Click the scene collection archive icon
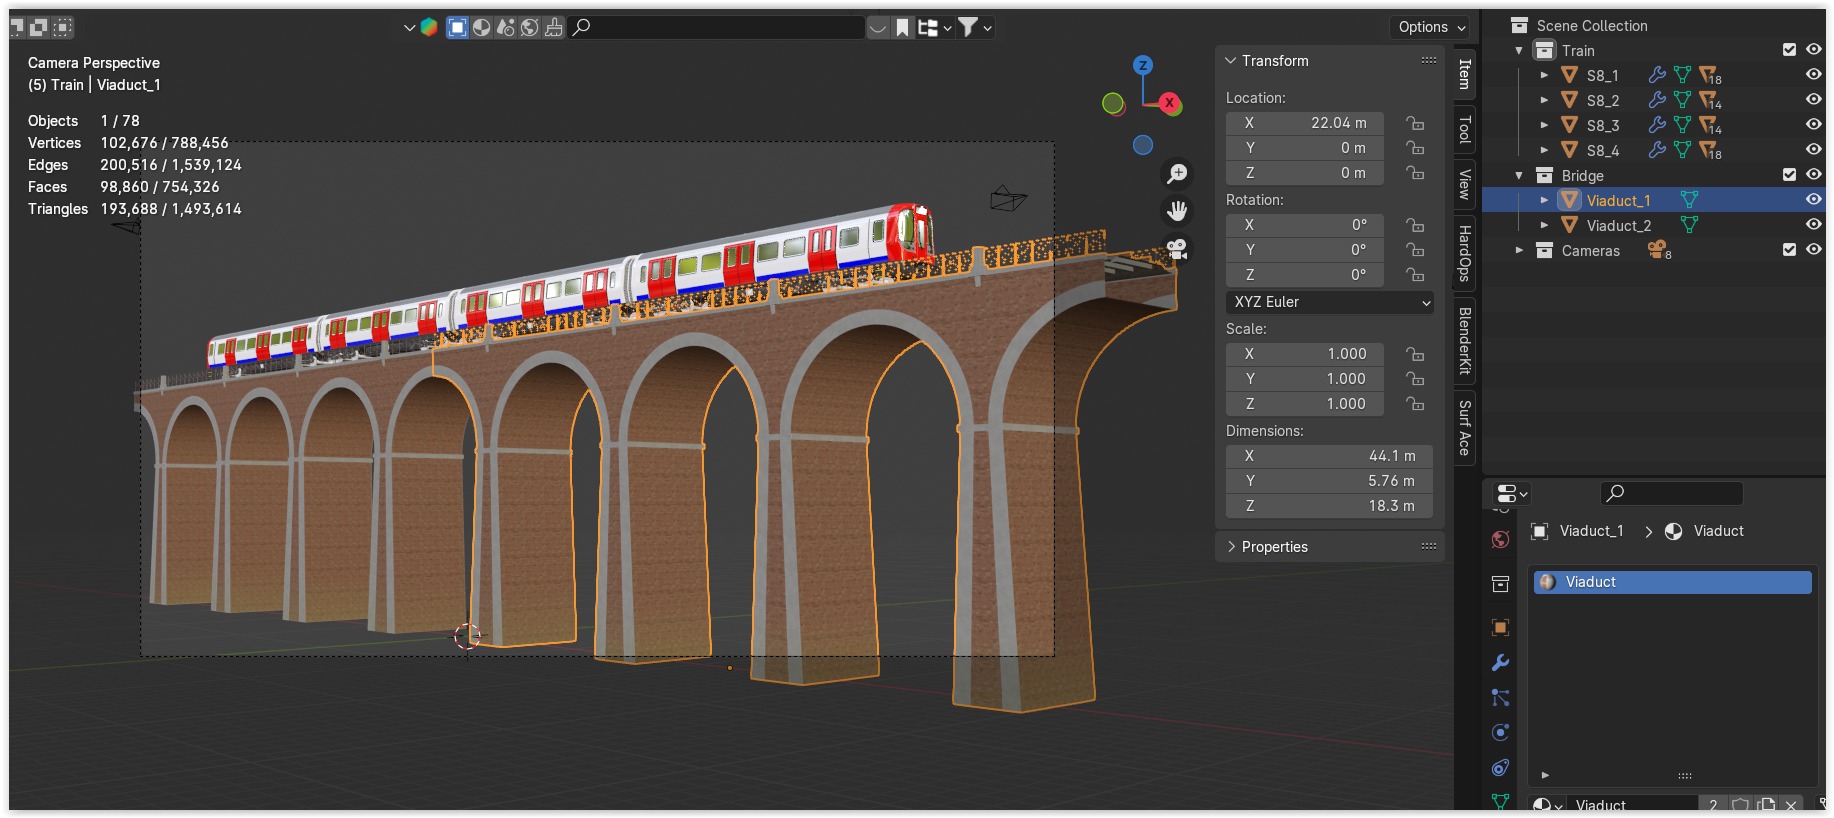 tap(1519, 25)
